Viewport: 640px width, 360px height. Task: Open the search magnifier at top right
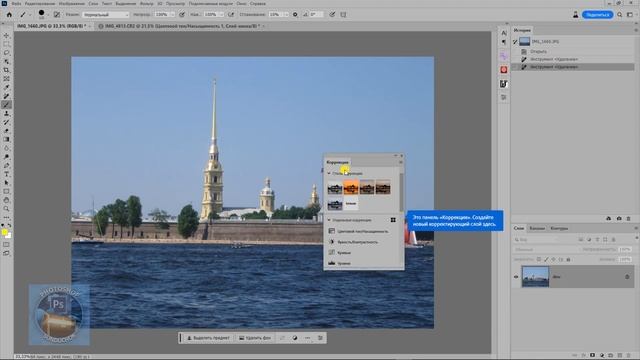tap(620, 15)
